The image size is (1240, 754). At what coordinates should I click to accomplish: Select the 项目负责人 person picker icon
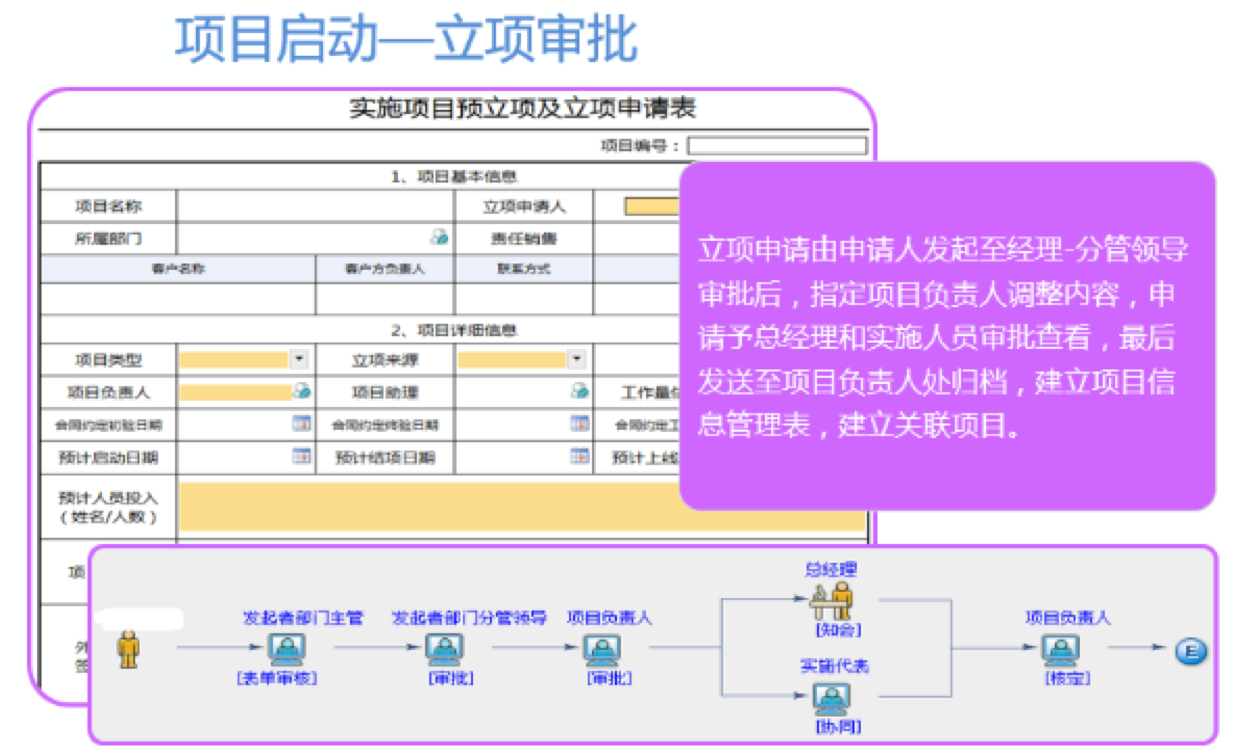pyautogui.click(x=303, y=391)
